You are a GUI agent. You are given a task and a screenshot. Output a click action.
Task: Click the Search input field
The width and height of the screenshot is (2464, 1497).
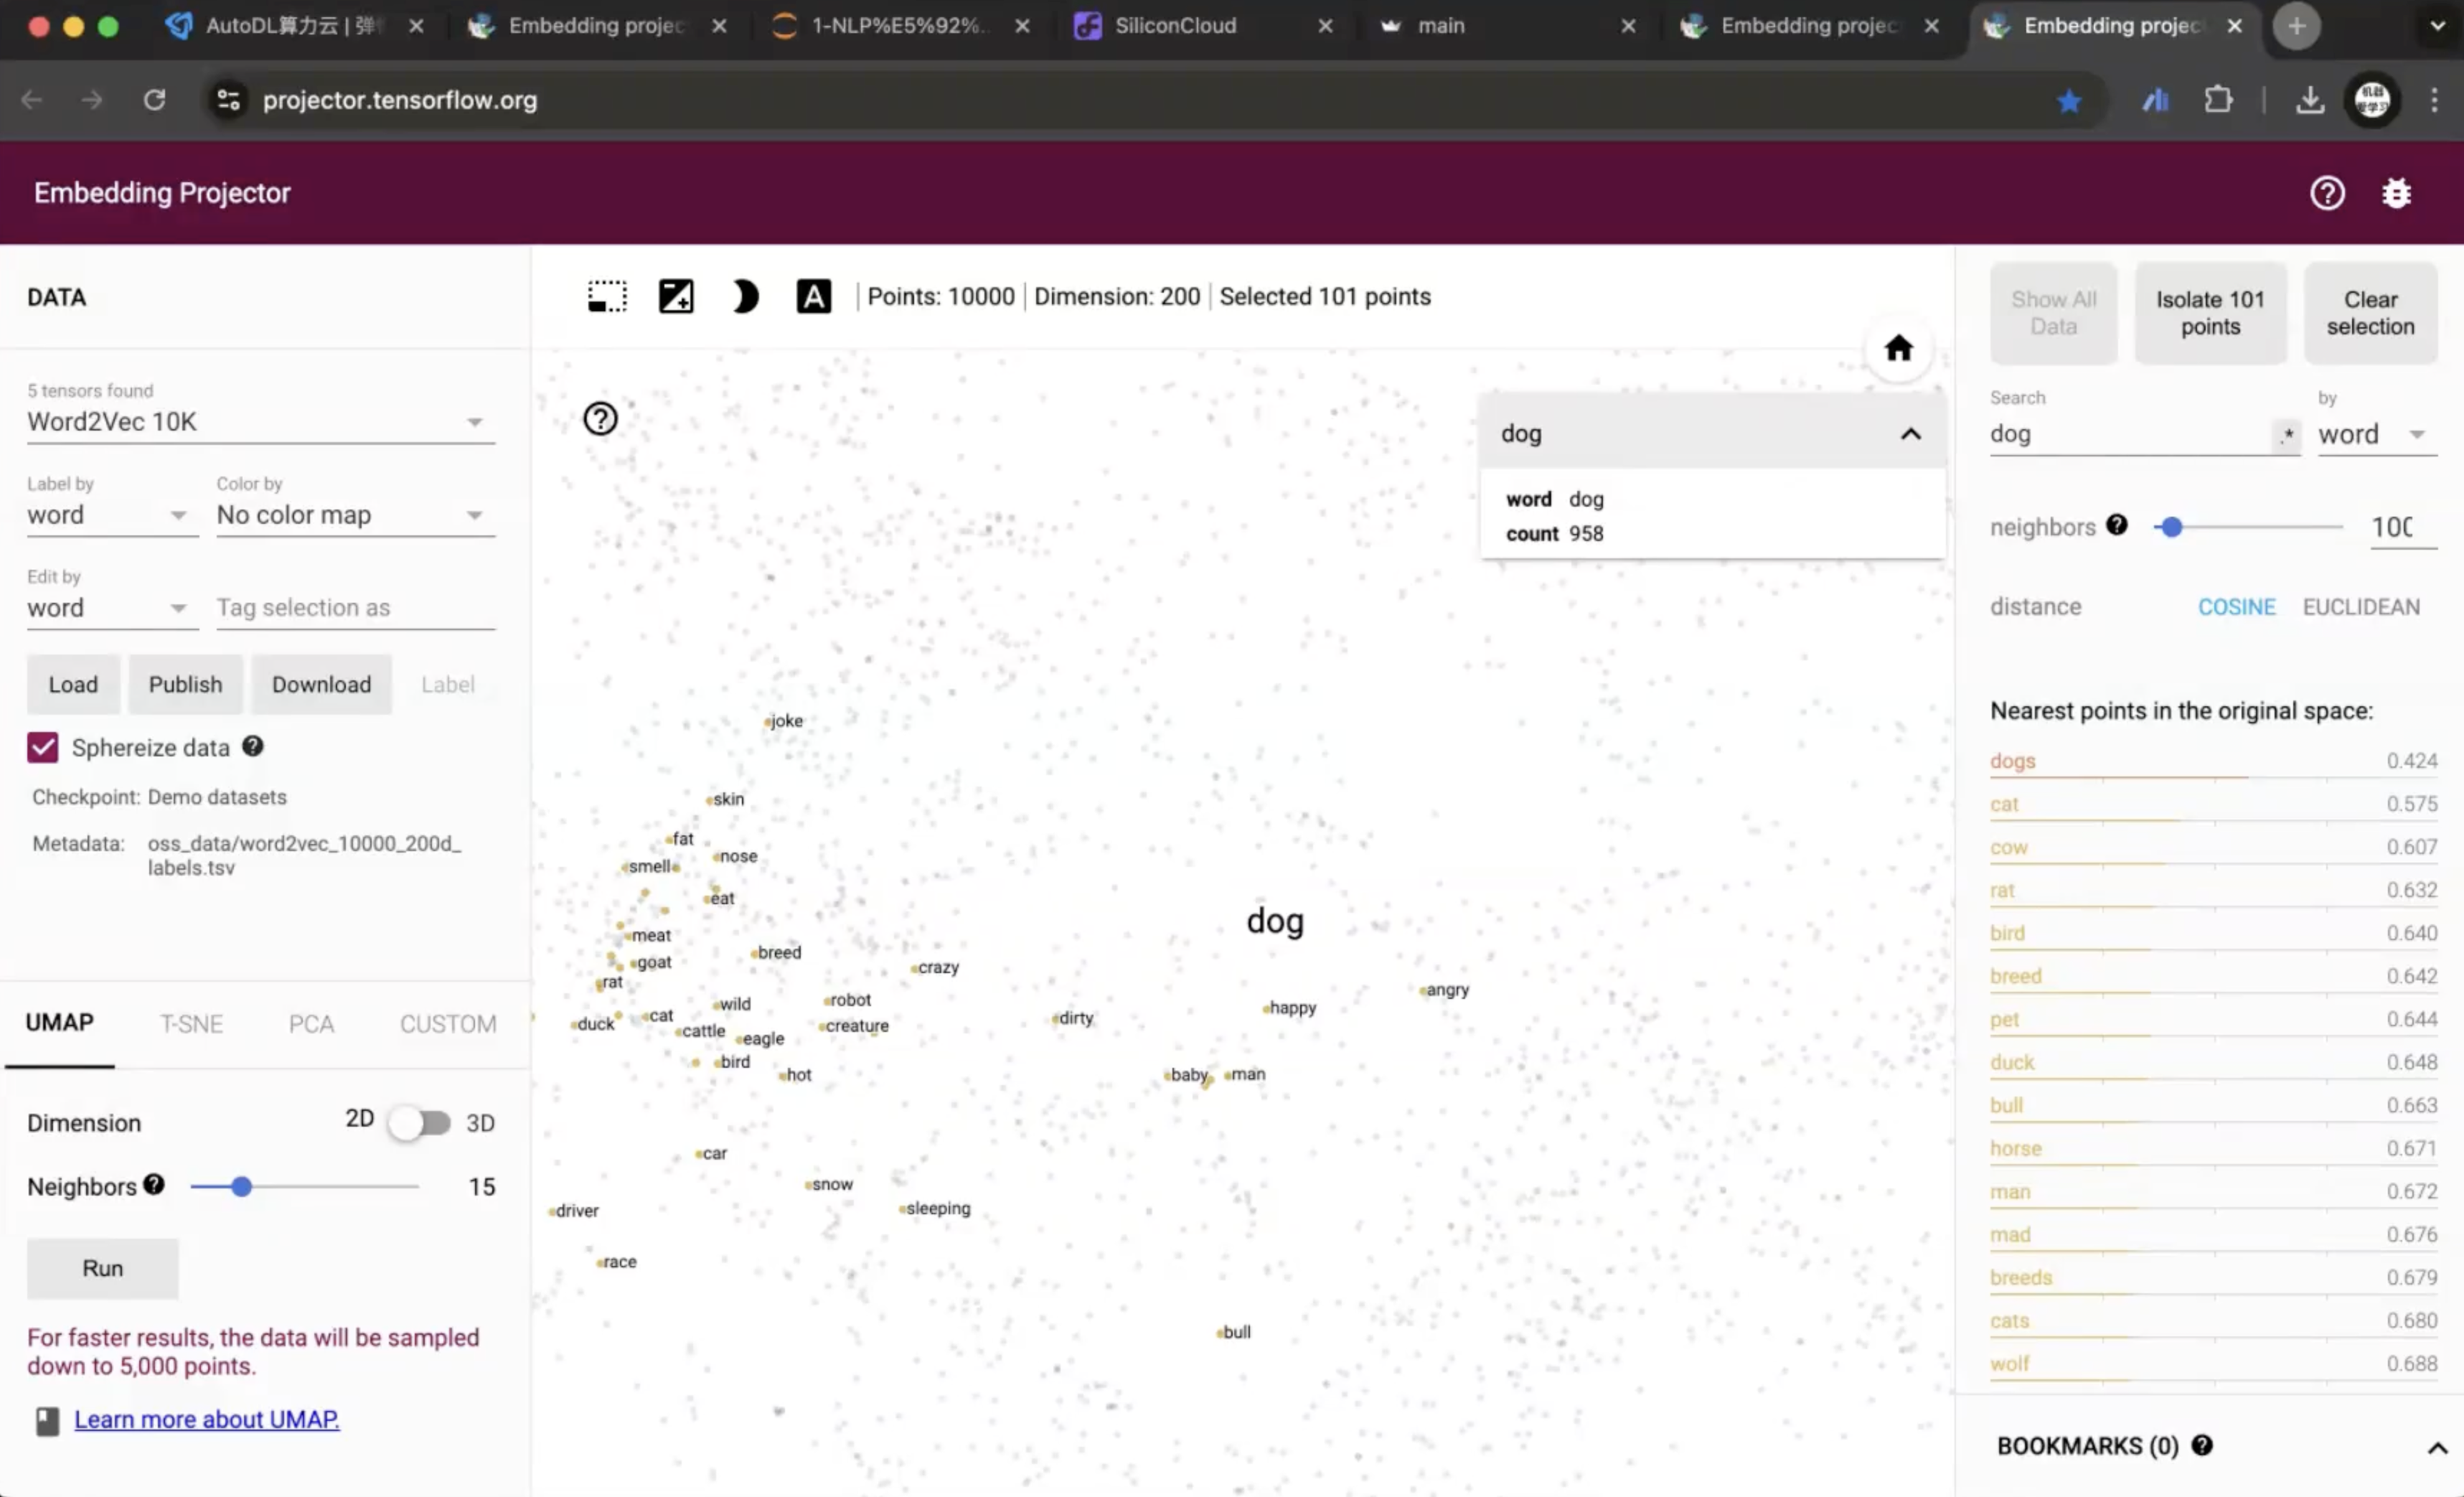(x=2130, y=435)
